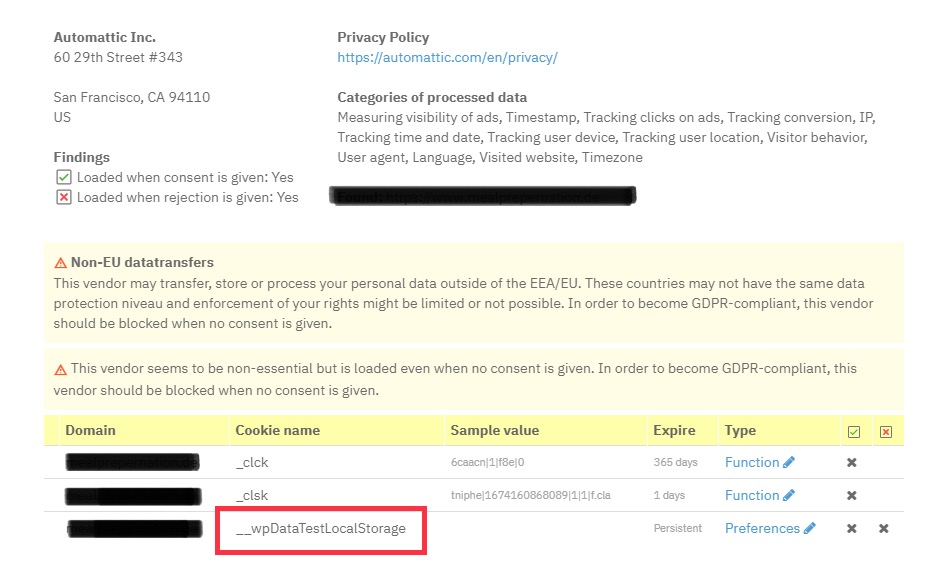Select the _clck cookie name cell
The width and height of the screenshot is (934, 569).
tap(252, 462)
